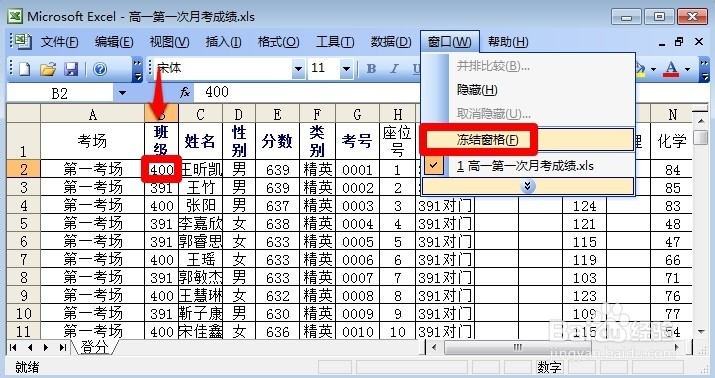The height and width of the screenshot is (378, 715).
Task: Open the 工具(T) menu
Action: (x=335, y=42)
